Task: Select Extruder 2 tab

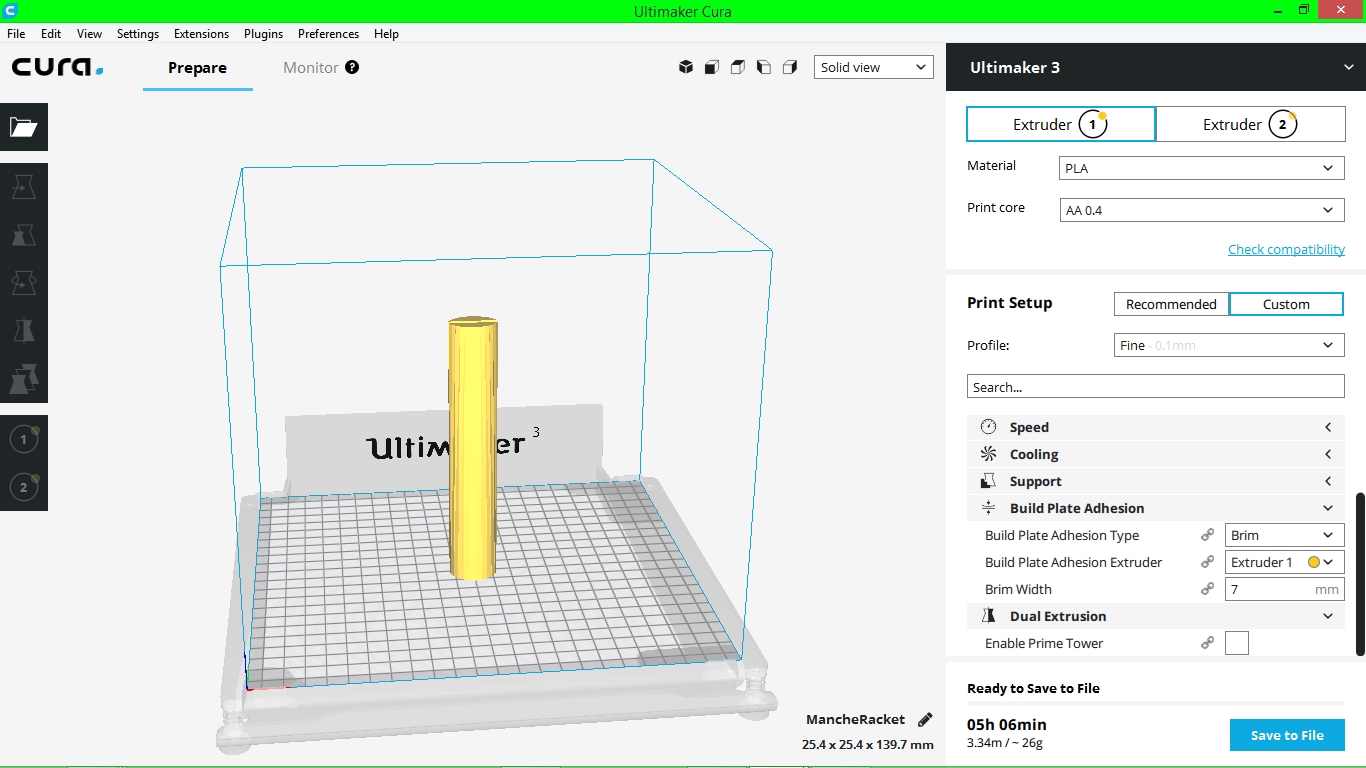Action: pos(1250,124)
